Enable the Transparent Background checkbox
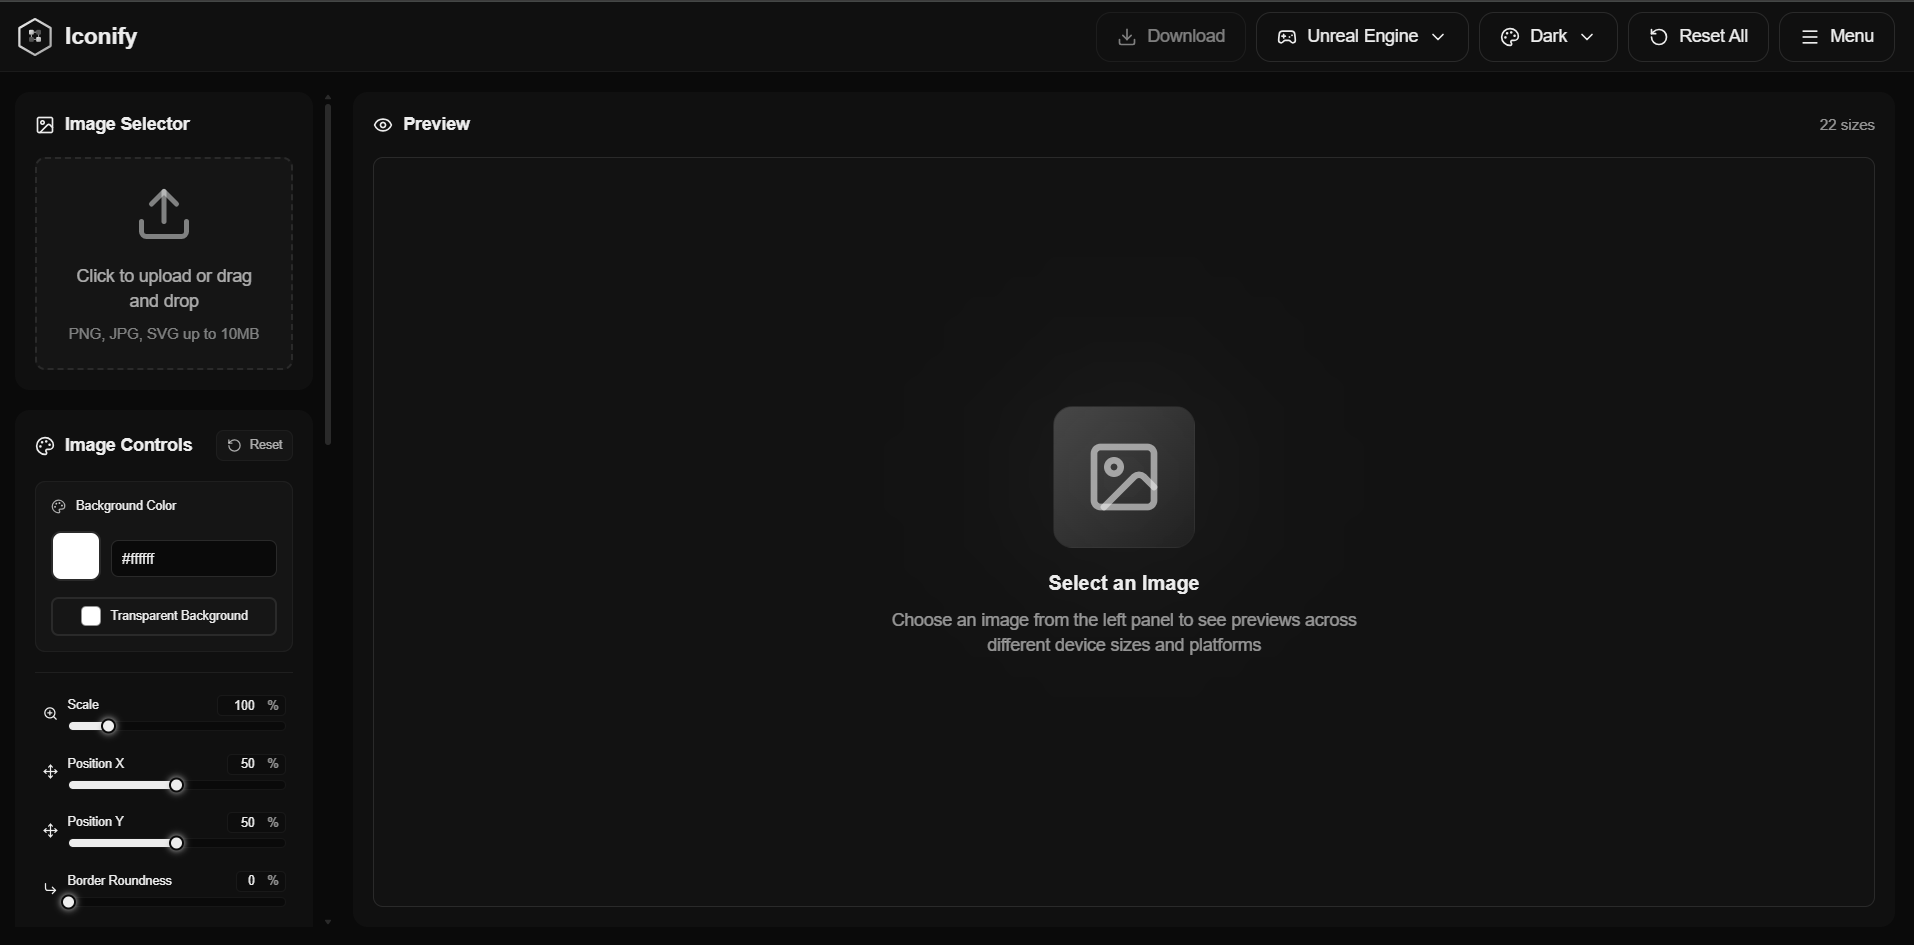 [x=91, y=616]
